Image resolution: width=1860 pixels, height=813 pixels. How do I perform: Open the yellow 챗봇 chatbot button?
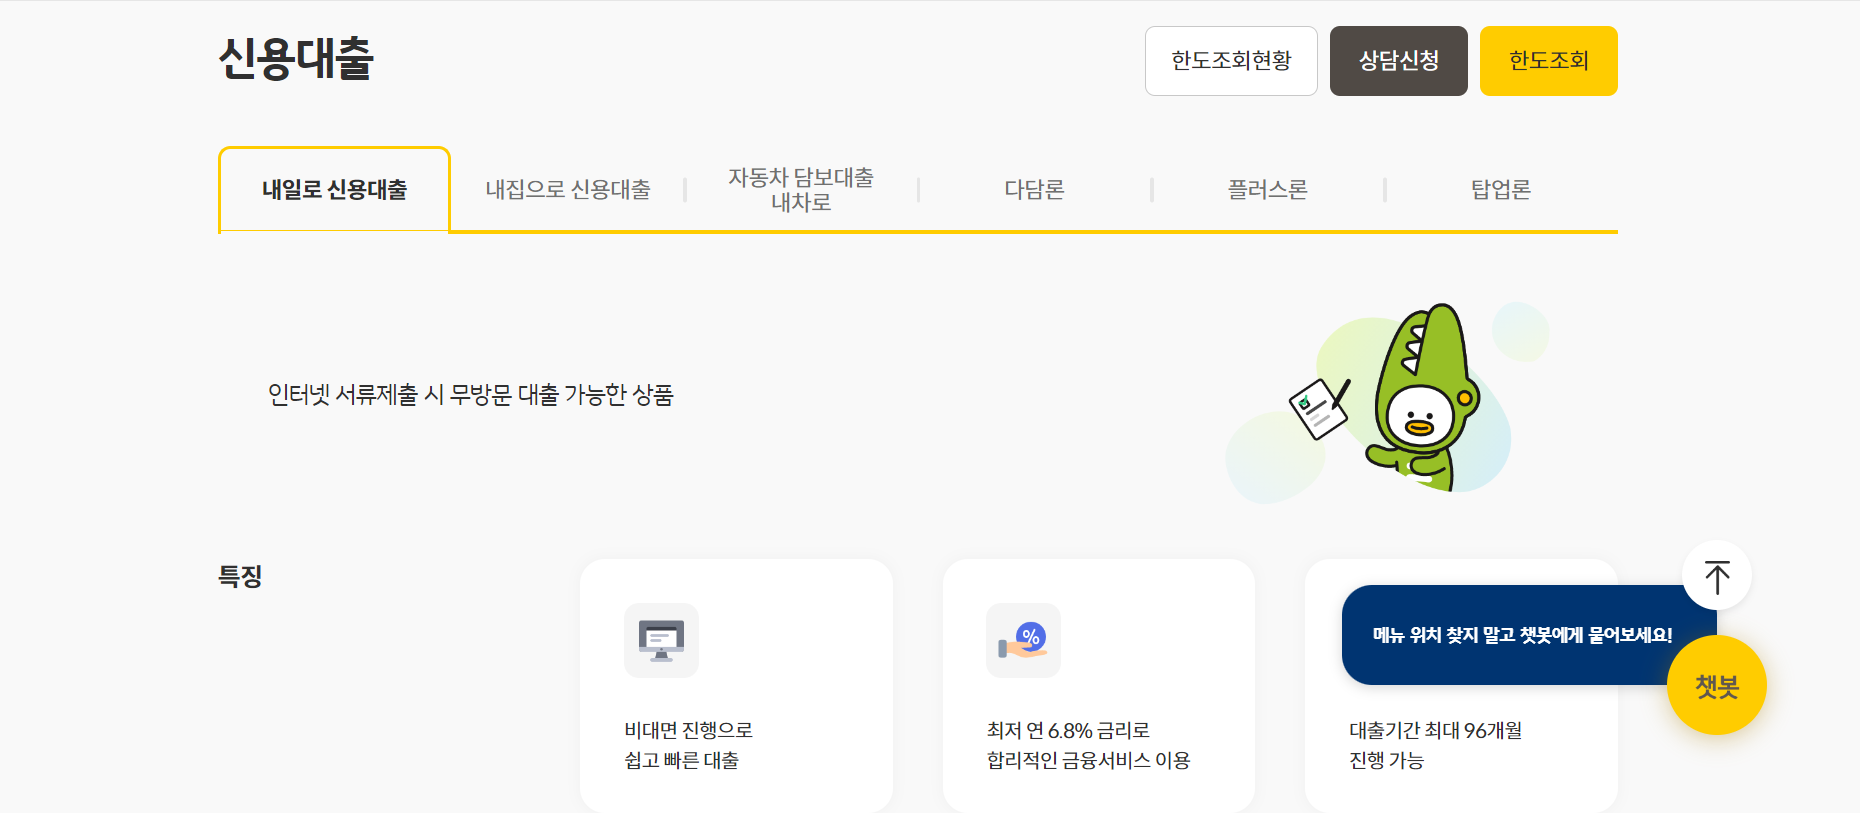[1717, 686]
